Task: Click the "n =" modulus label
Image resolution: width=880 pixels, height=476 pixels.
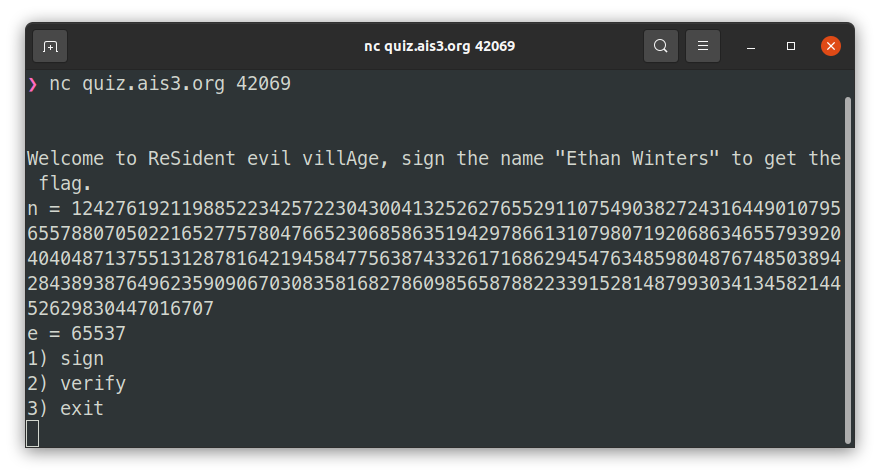Action: click(44, 209)
